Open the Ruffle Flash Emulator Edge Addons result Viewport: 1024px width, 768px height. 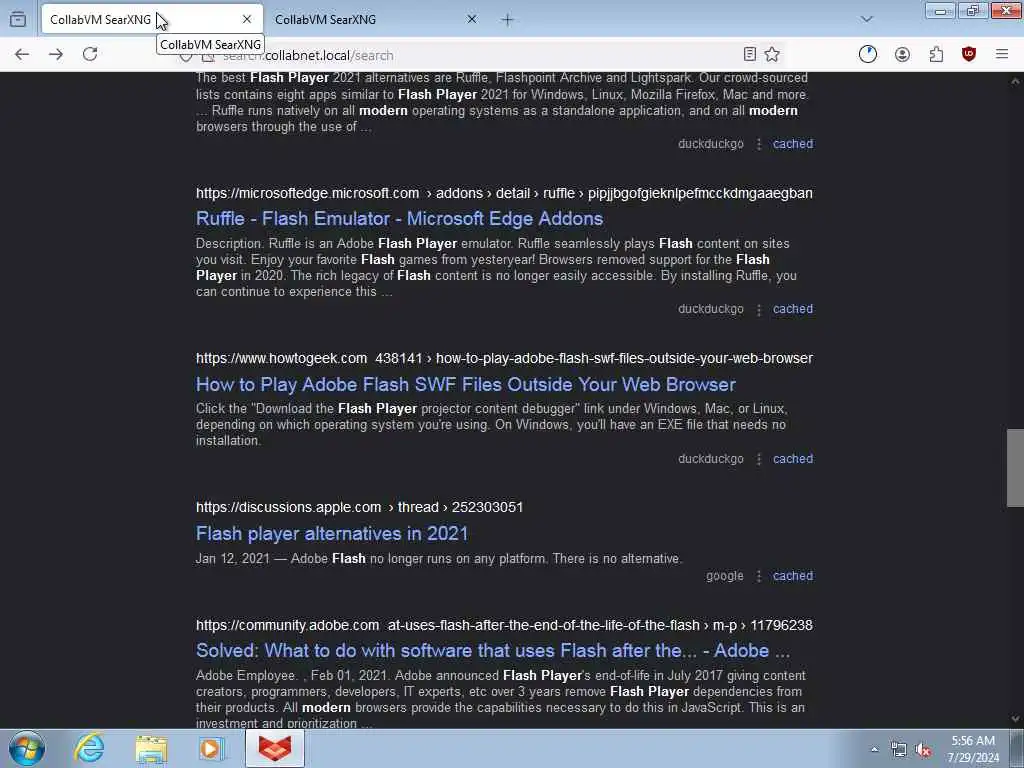pos(399,219)
